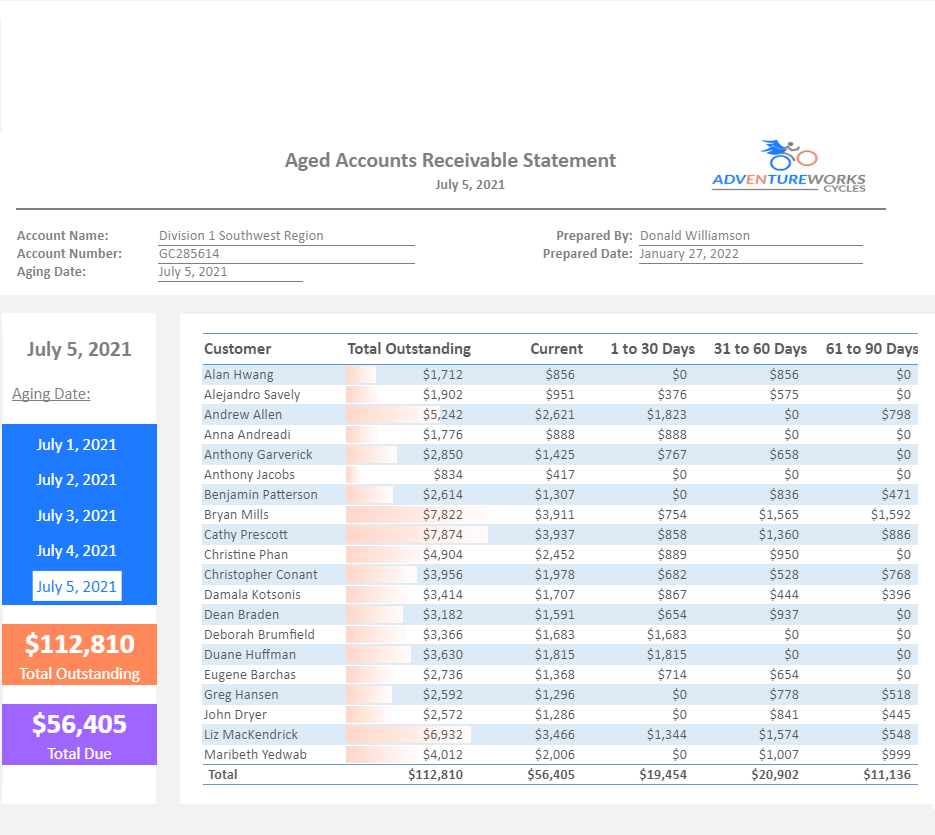Select customer Liz MacKendrick
Image resolution: width=935 pixels, height=835 pixels.
[x=250, y=734]
